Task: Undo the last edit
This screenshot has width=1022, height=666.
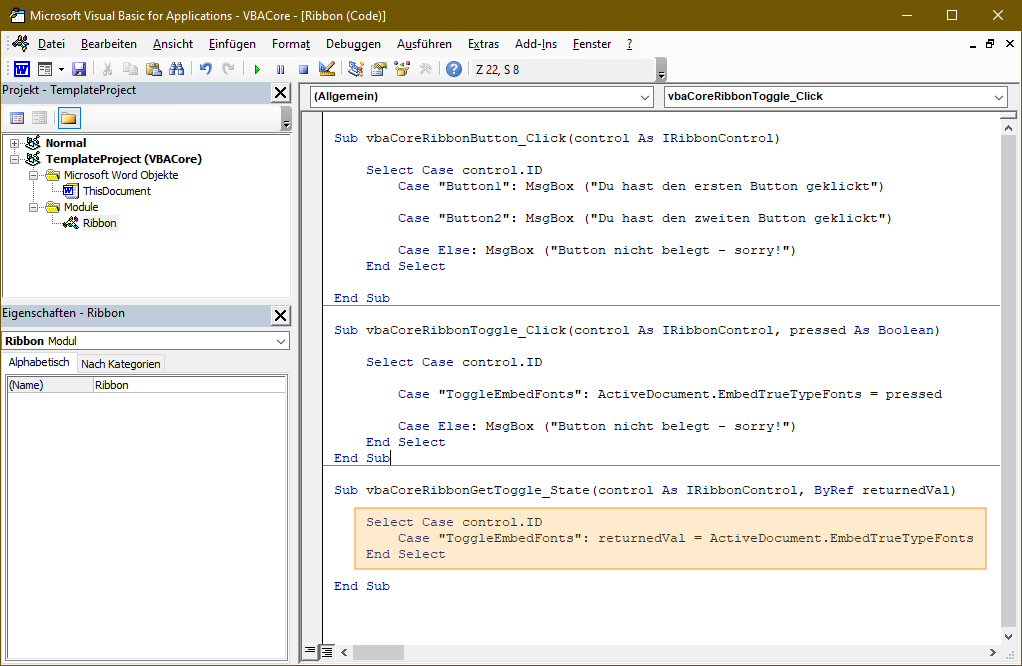Action: coord(205,69)
